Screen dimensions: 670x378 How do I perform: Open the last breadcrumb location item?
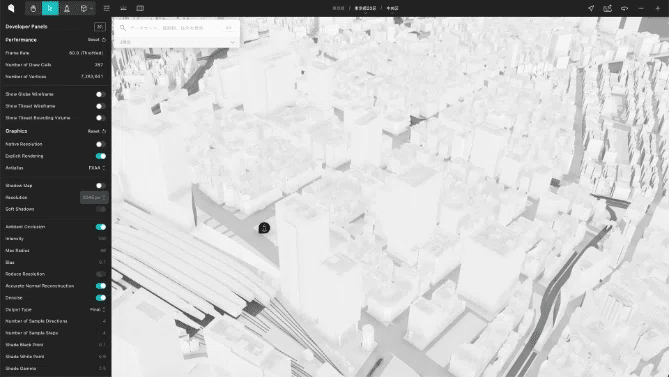click(392, 8)
